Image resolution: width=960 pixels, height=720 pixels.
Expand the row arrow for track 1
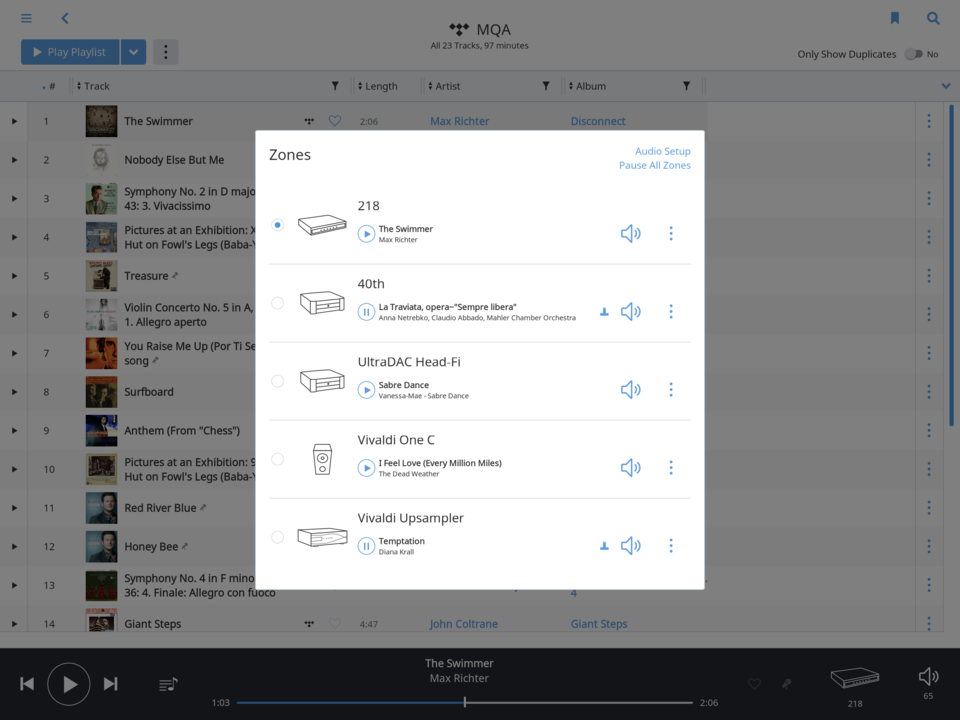pos(14,121)
